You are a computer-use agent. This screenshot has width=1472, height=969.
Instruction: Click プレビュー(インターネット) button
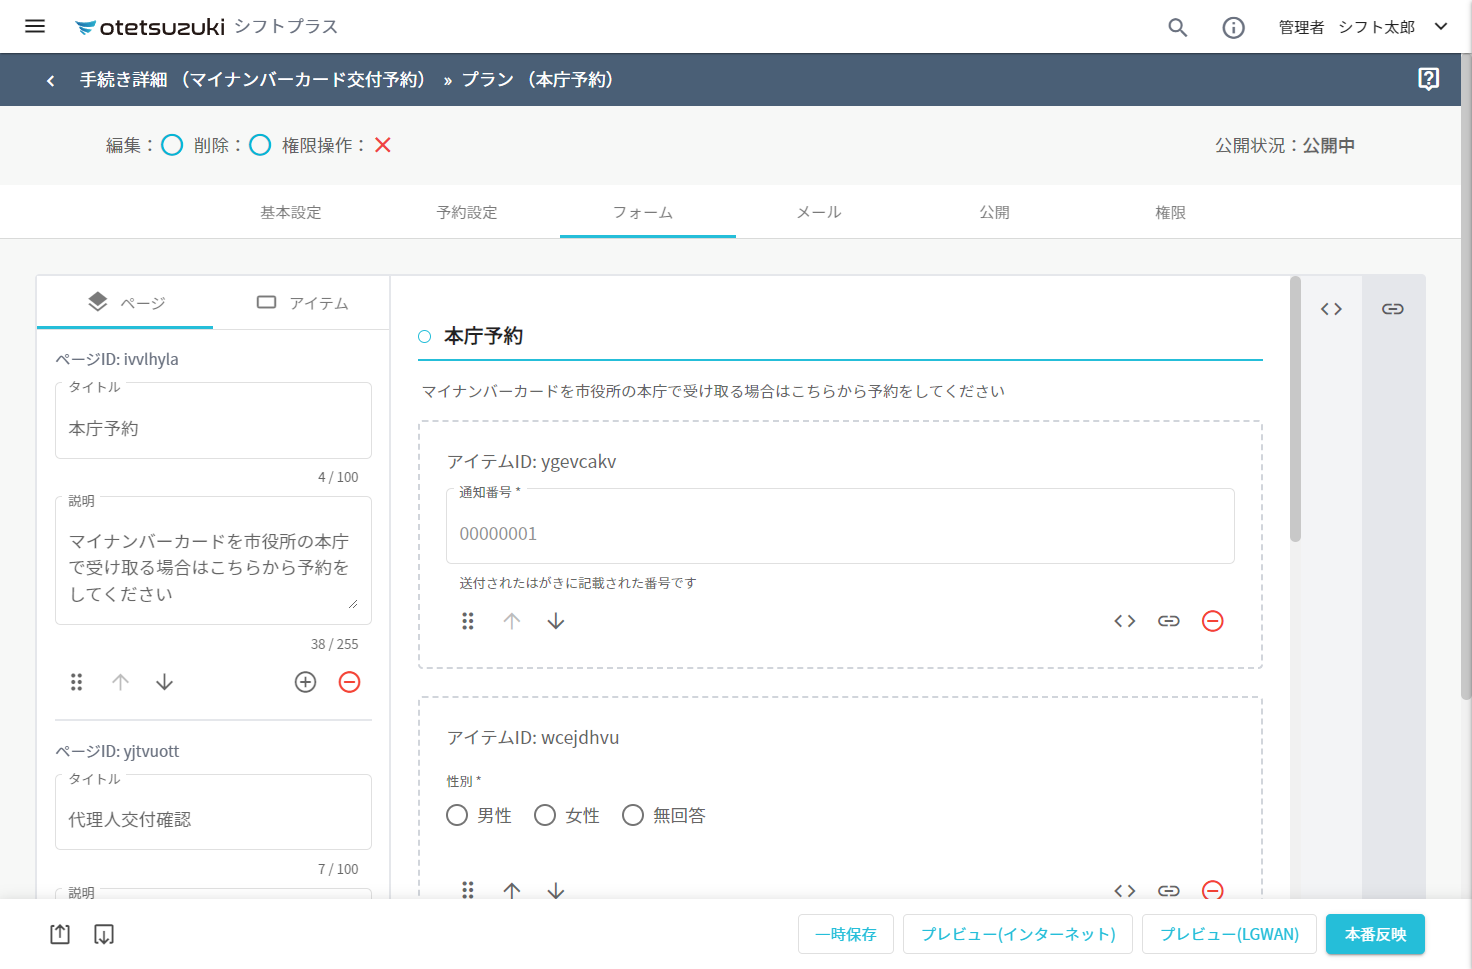coord(1018,934)
